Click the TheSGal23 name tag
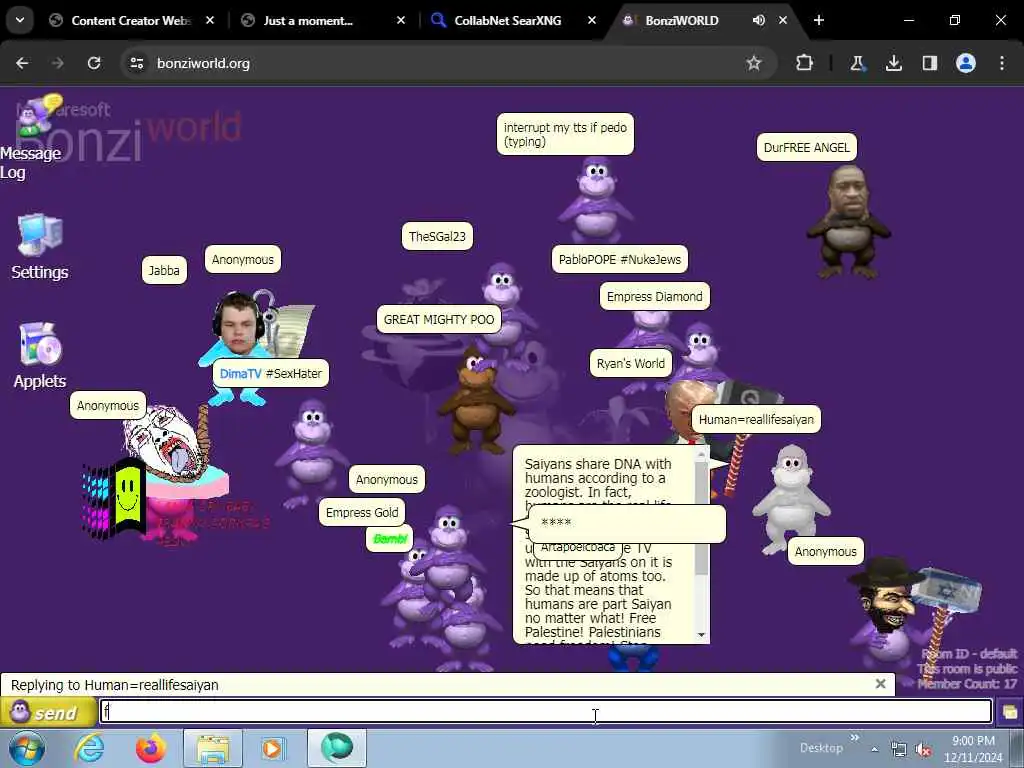Viewport: 1024px width, 768px height. tap(437, 236)
